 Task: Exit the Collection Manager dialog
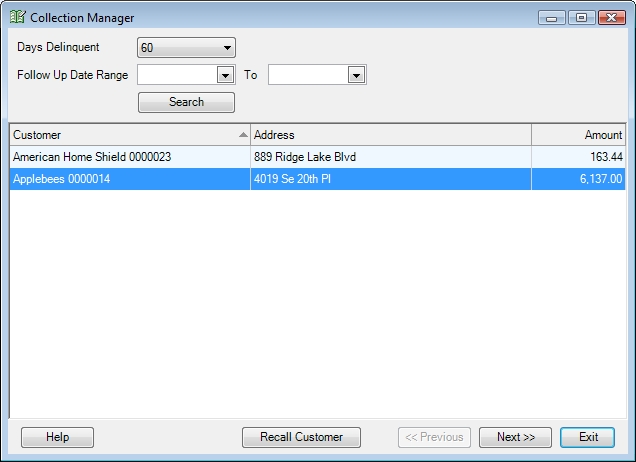[588, 437]
